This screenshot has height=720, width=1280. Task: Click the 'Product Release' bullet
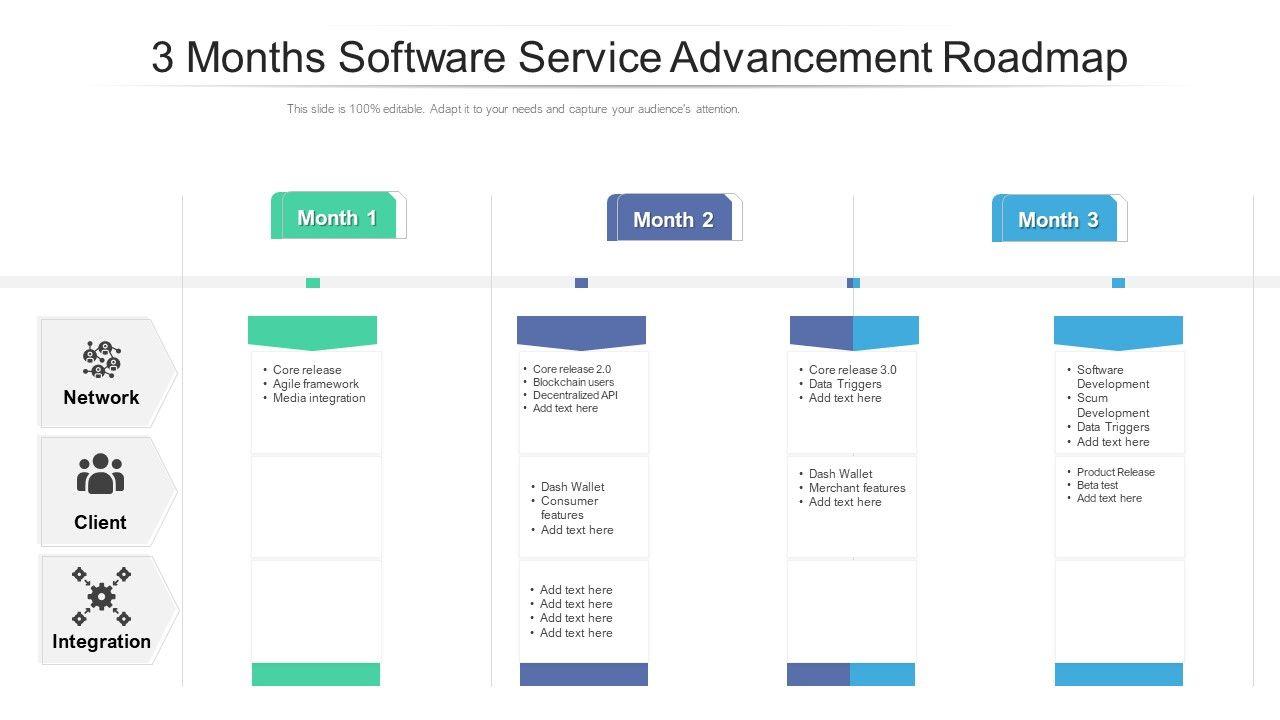[1116, 472]
